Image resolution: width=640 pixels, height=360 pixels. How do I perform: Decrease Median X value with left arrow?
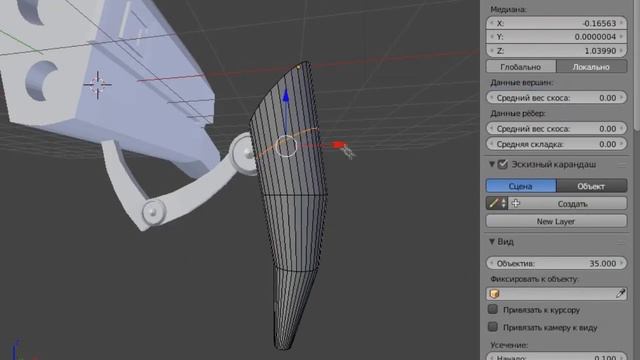pos(491,23)
